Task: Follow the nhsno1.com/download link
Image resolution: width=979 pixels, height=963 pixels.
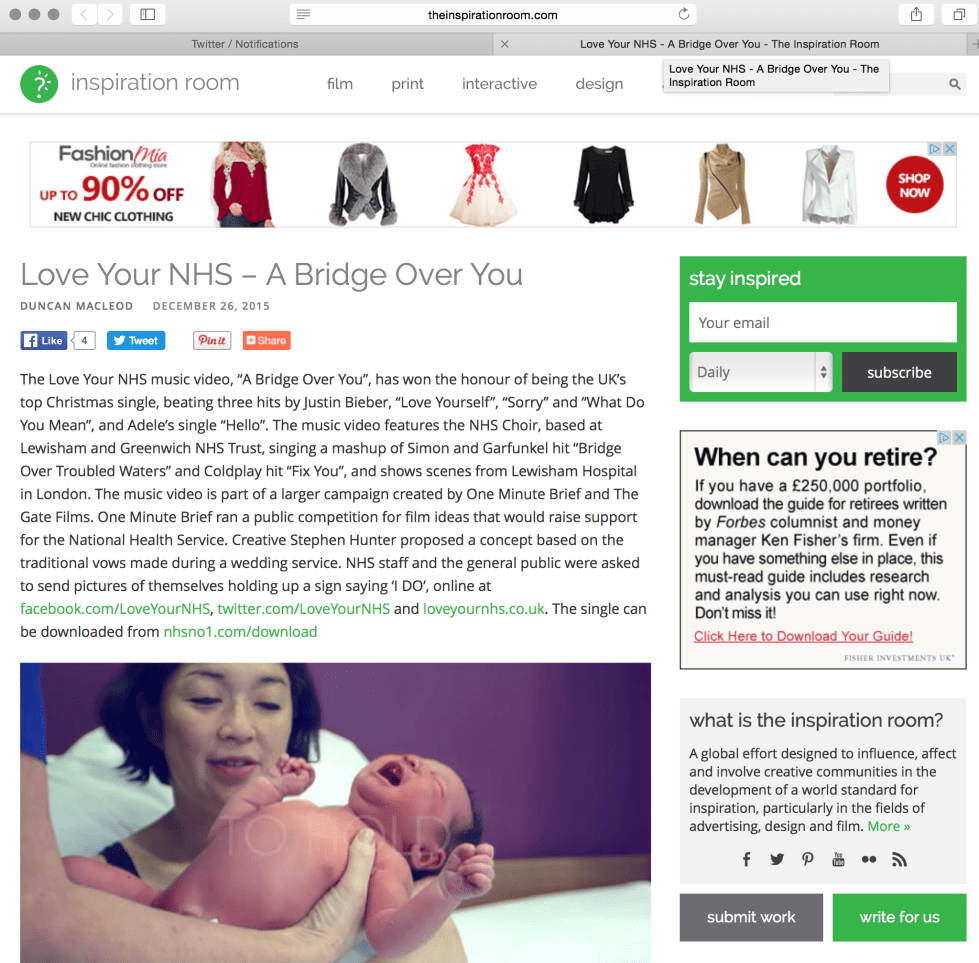Action: click(x=240, y=631)
